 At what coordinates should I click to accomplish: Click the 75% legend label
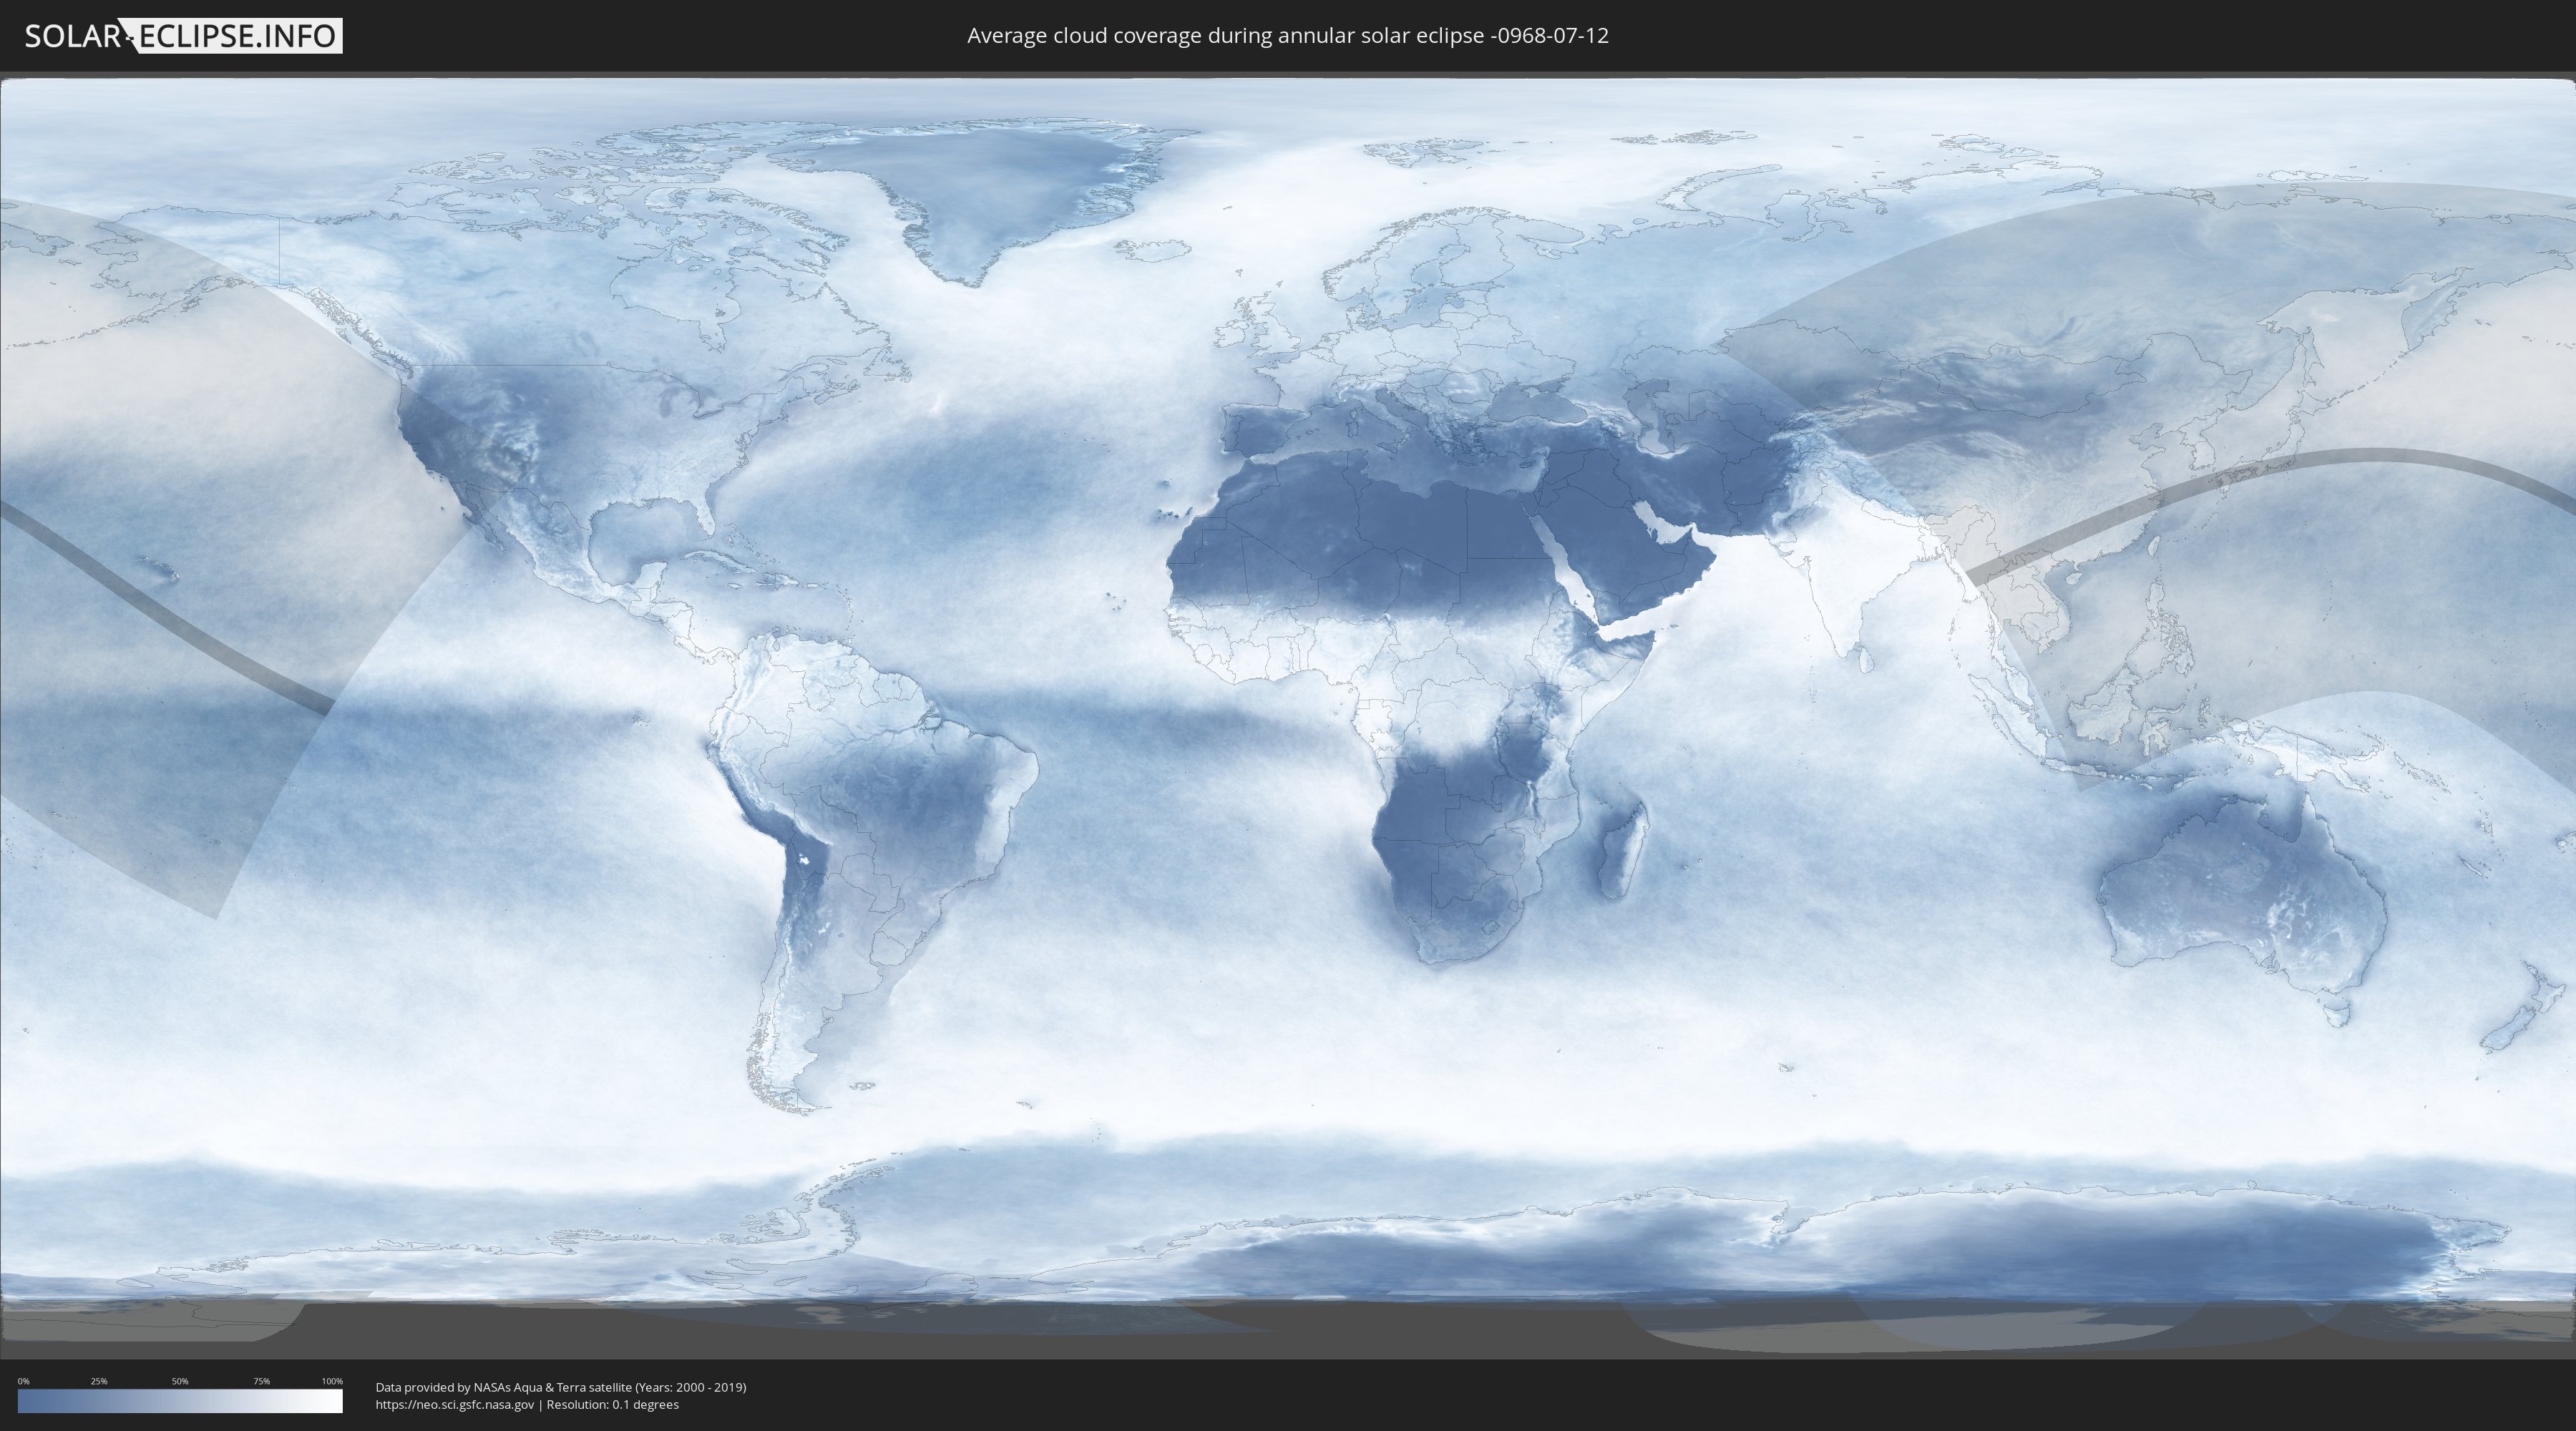[261, 1381]
